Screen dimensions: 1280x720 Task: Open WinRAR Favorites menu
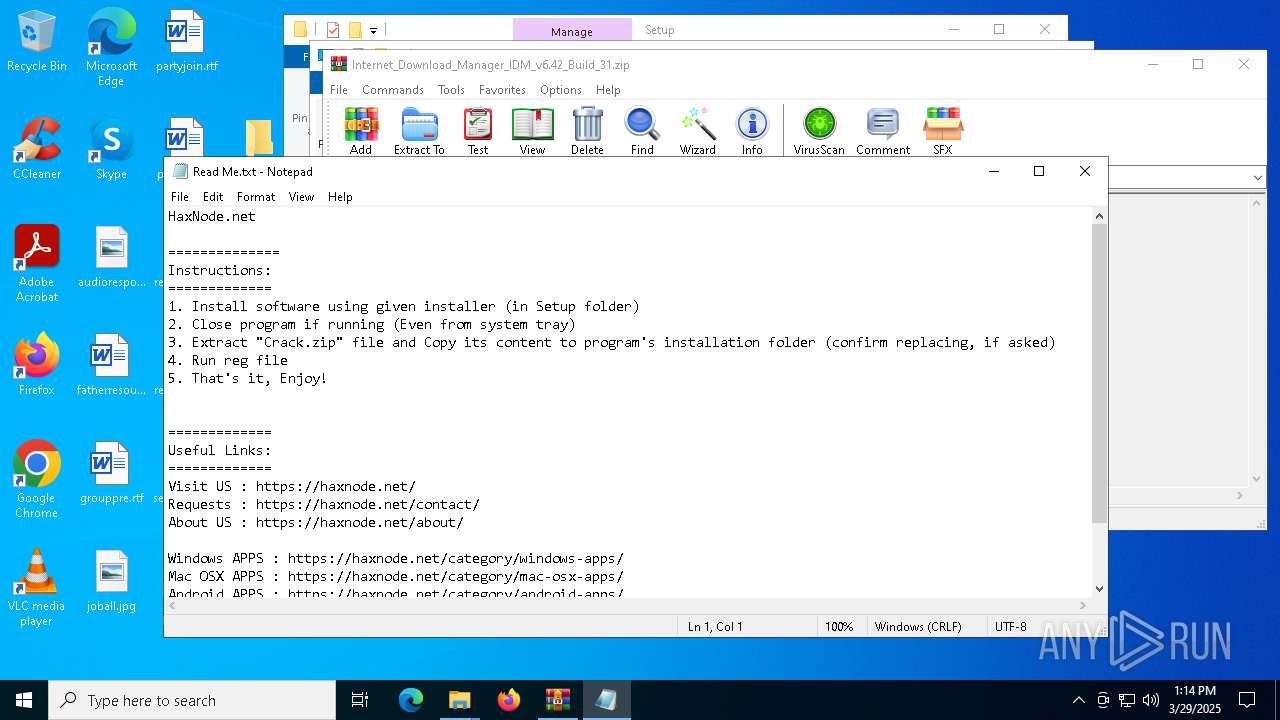(x=502, y=90)
